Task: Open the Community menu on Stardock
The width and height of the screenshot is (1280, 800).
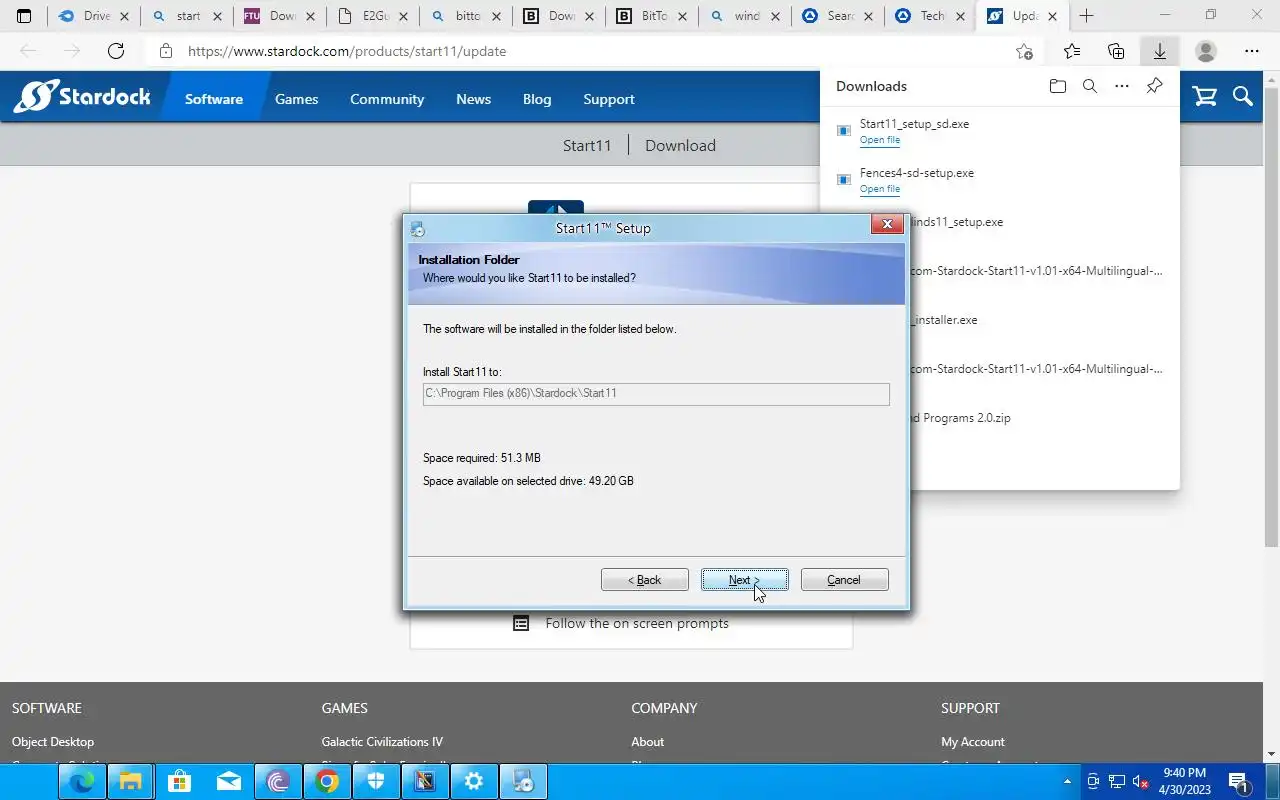Action: [387, 99]
